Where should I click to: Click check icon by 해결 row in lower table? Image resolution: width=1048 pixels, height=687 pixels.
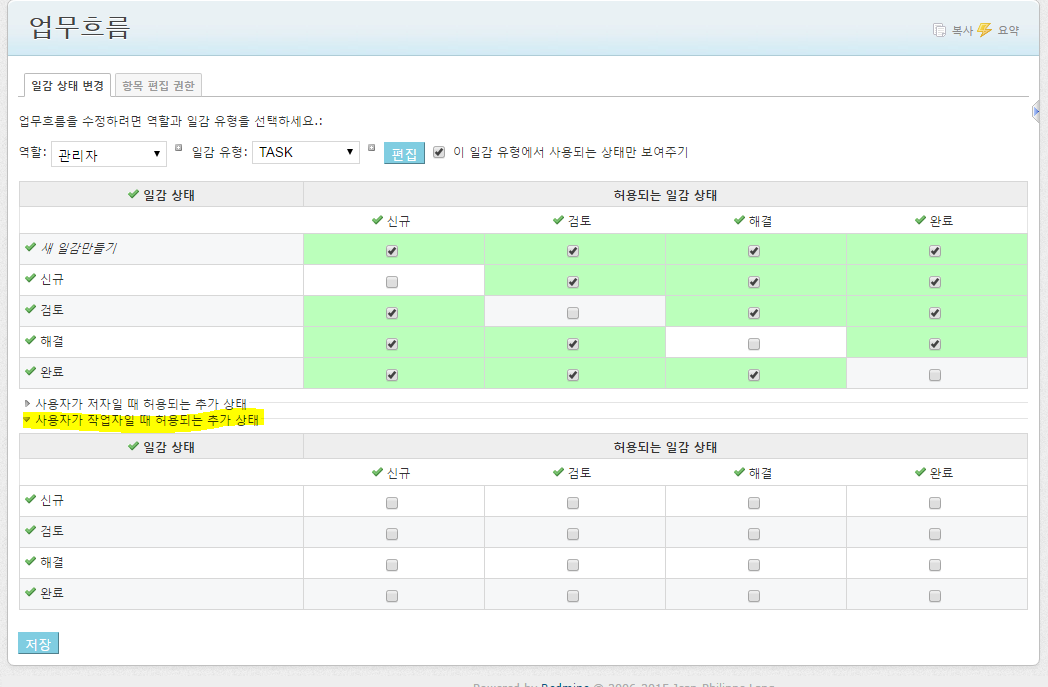[x=30, y=561]
